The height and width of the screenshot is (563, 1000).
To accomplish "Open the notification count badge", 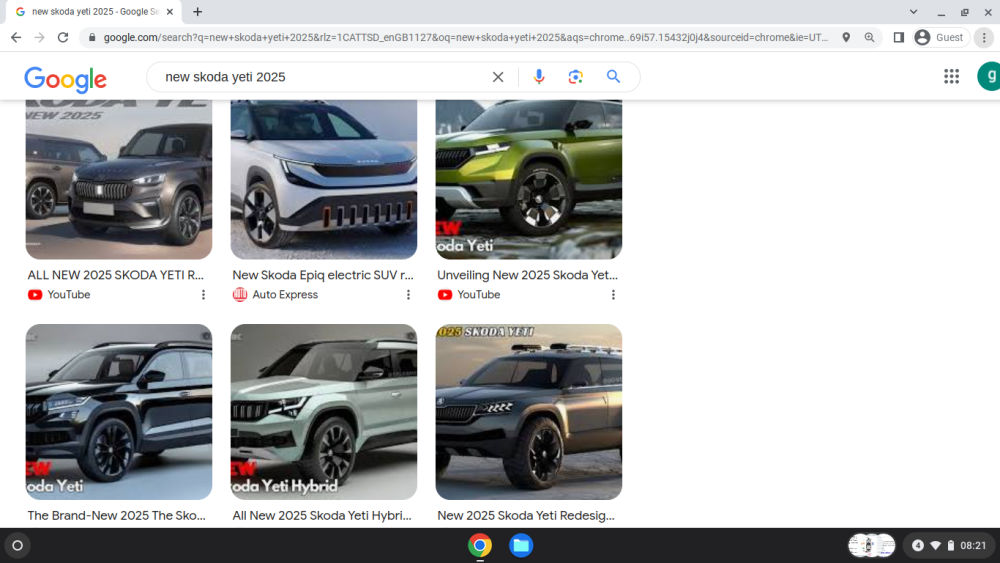I will pyautogui.click(x=918, y=545).
